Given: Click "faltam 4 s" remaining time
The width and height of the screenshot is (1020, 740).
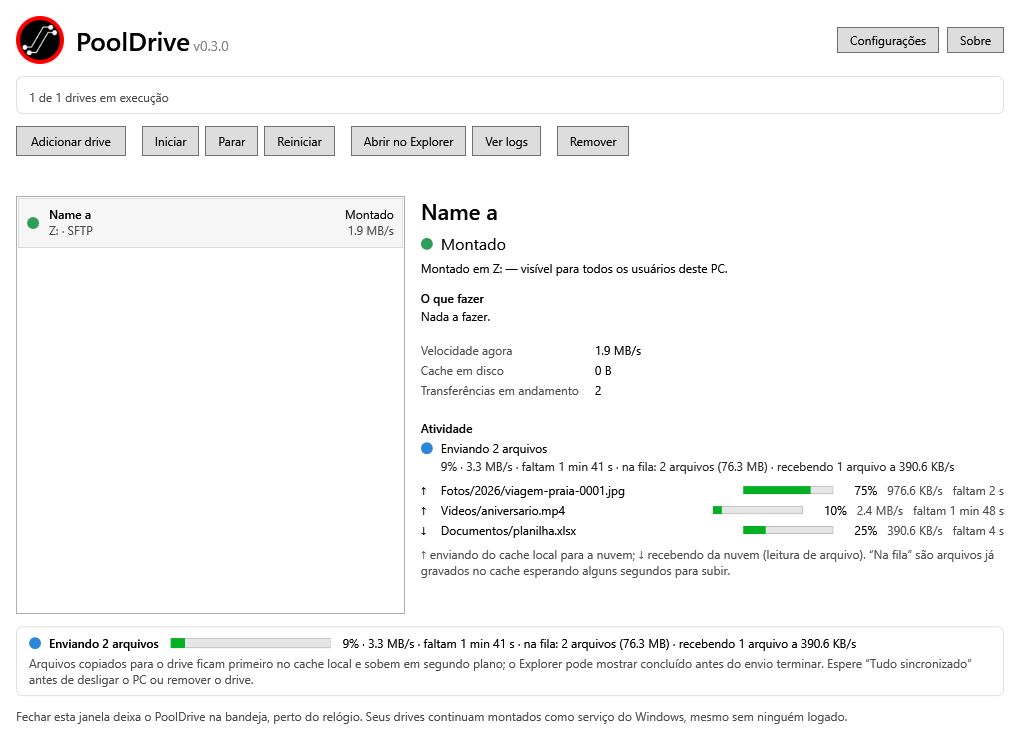Looking at the screenshot, I should pos(978,531).
